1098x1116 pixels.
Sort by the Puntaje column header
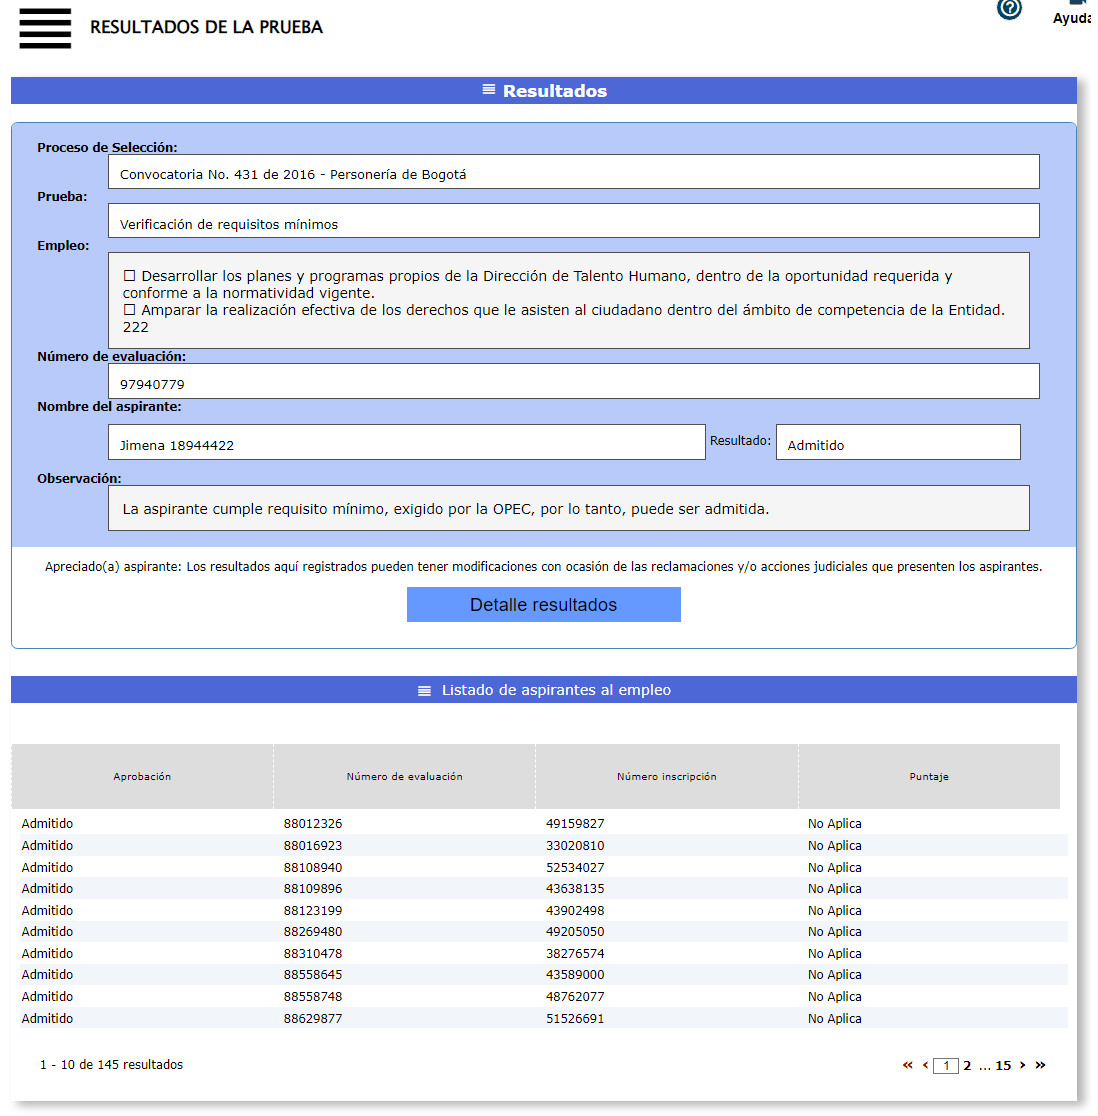(x=928, y=776)
